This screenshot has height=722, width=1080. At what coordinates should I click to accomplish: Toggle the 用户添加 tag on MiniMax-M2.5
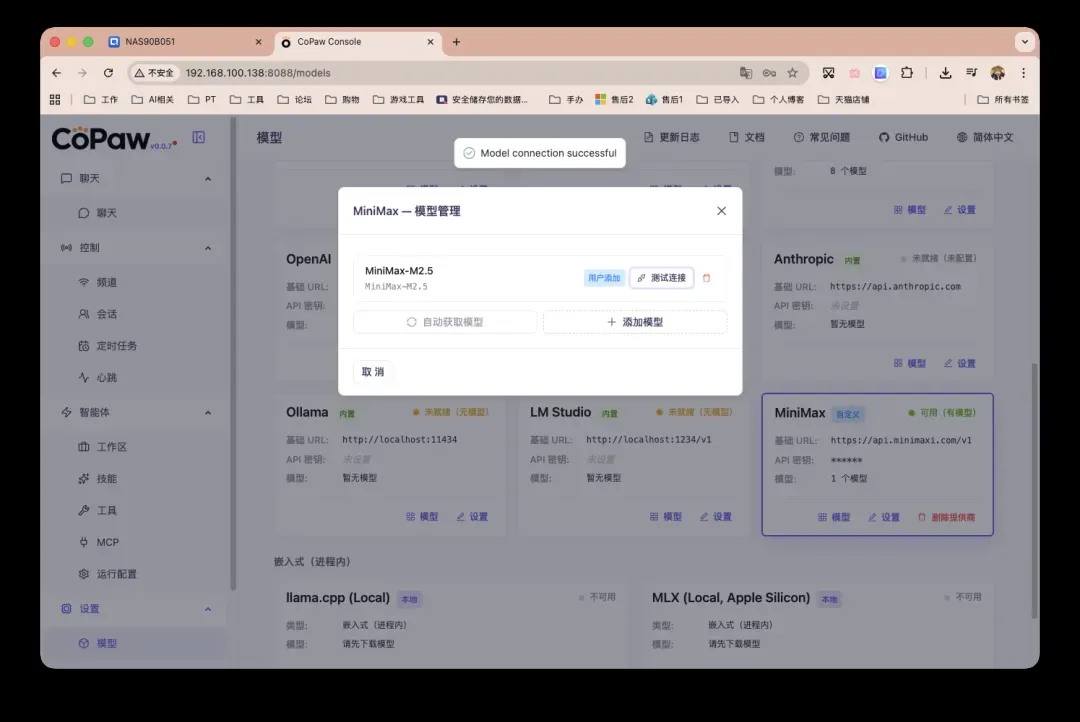(604, 277)
